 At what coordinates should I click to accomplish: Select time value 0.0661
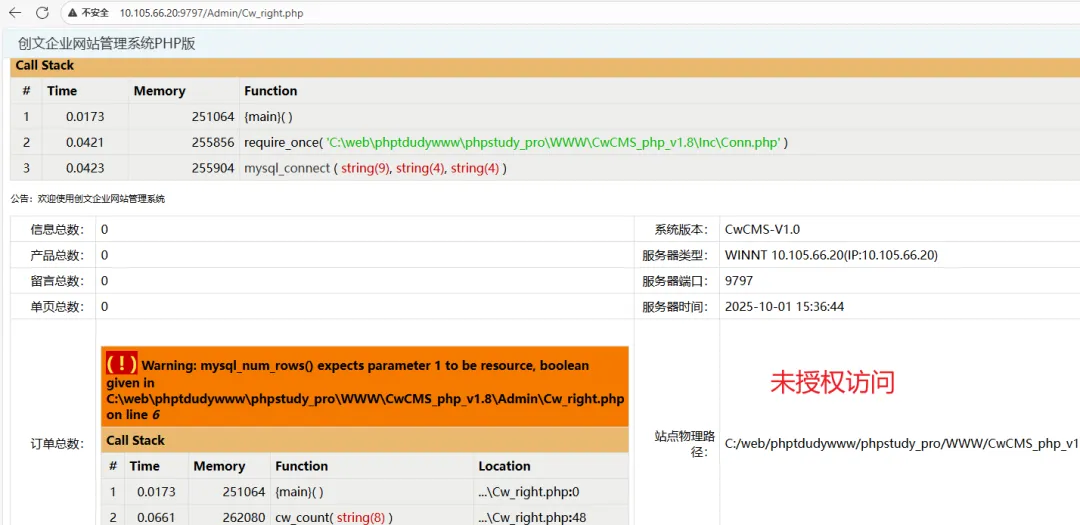click(x=156, y=517)
